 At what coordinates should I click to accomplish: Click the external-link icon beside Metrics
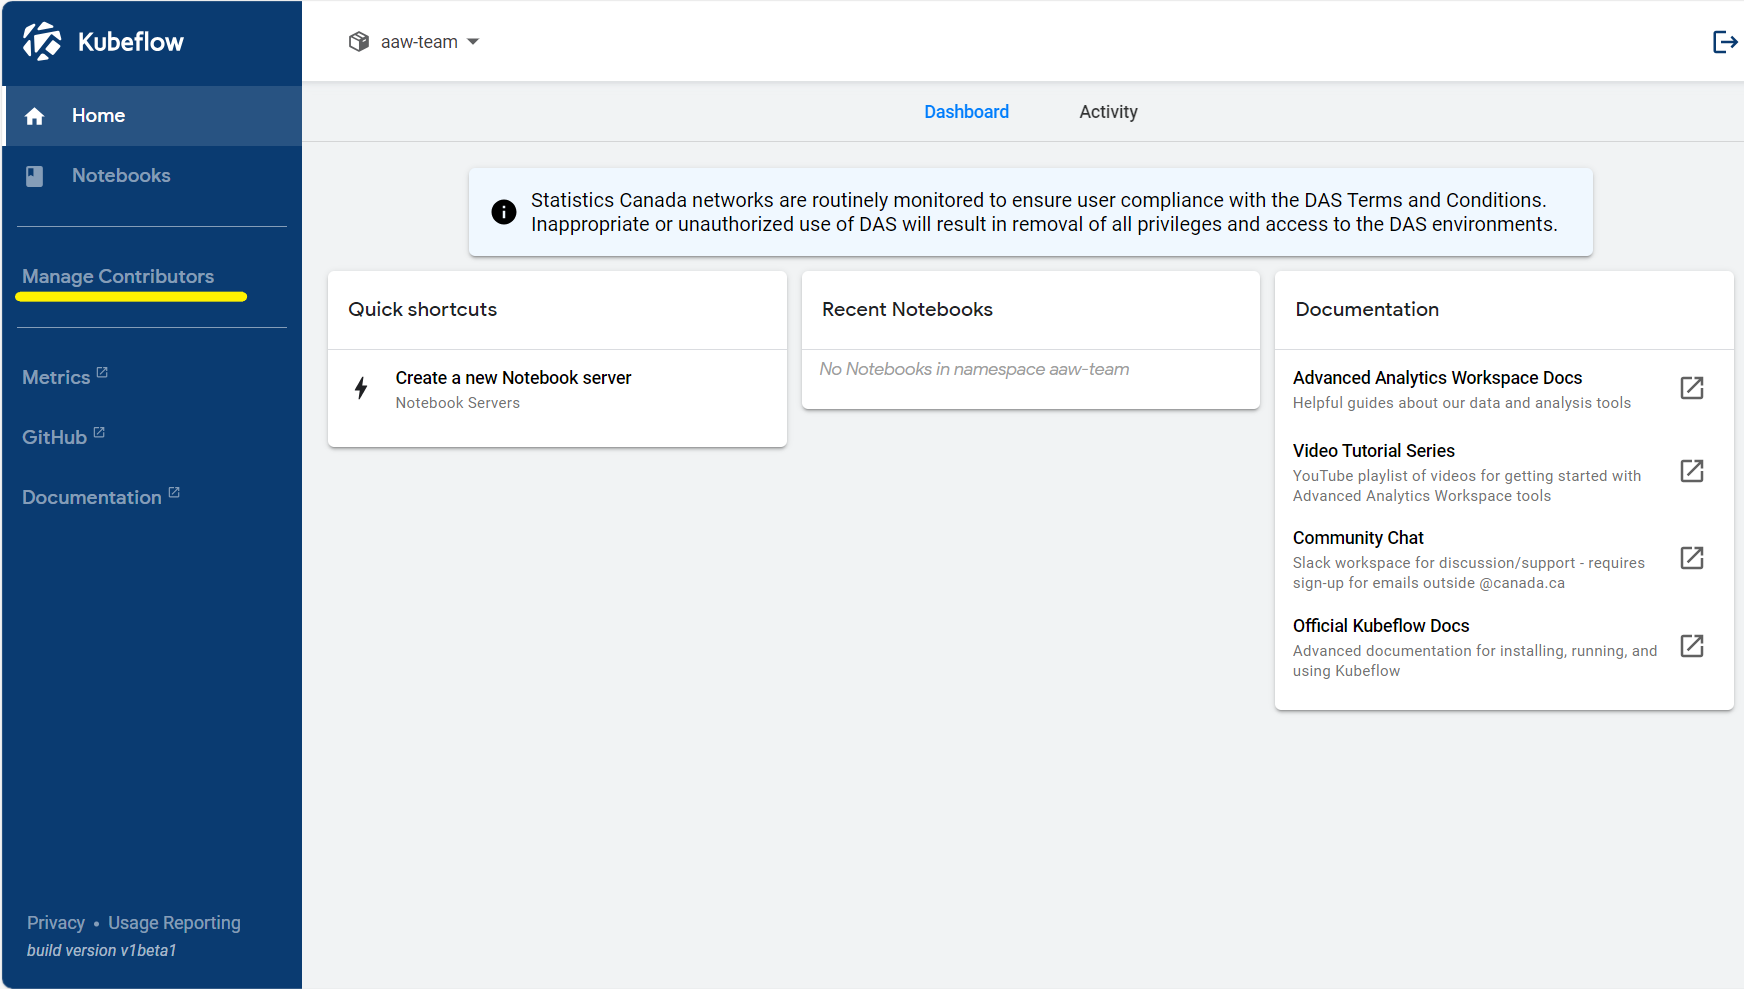point(102,372)
